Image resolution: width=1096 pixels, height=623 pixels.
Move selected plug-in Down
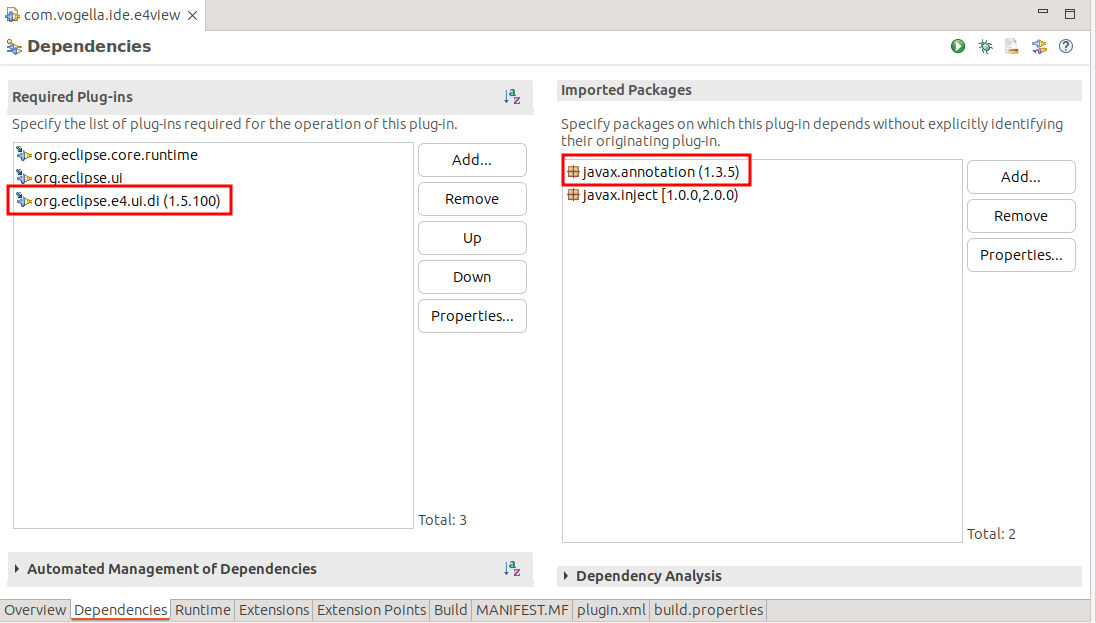pyautogui.click(x=472, y=277)
